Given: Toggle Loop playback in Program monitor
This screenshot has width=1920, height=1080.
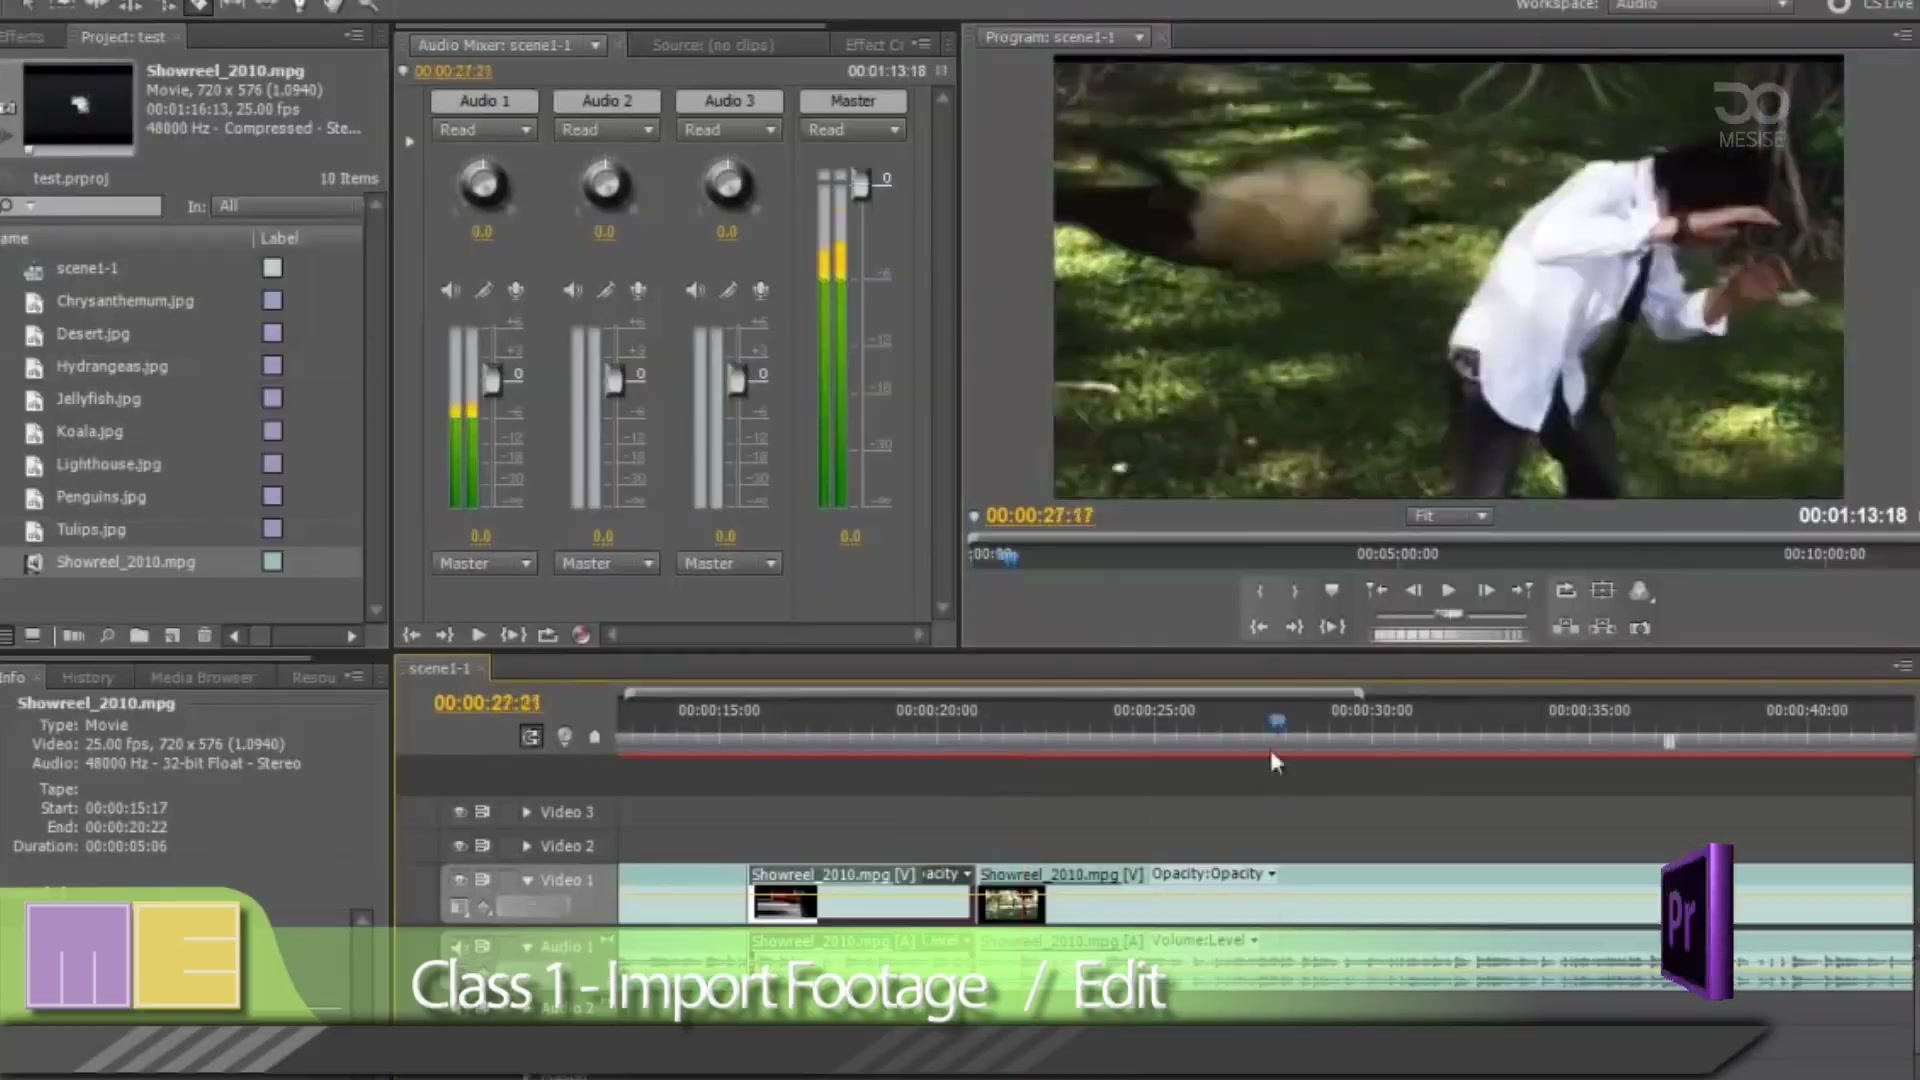Looking at the screenshot, I should click(x=1566, y=591).
